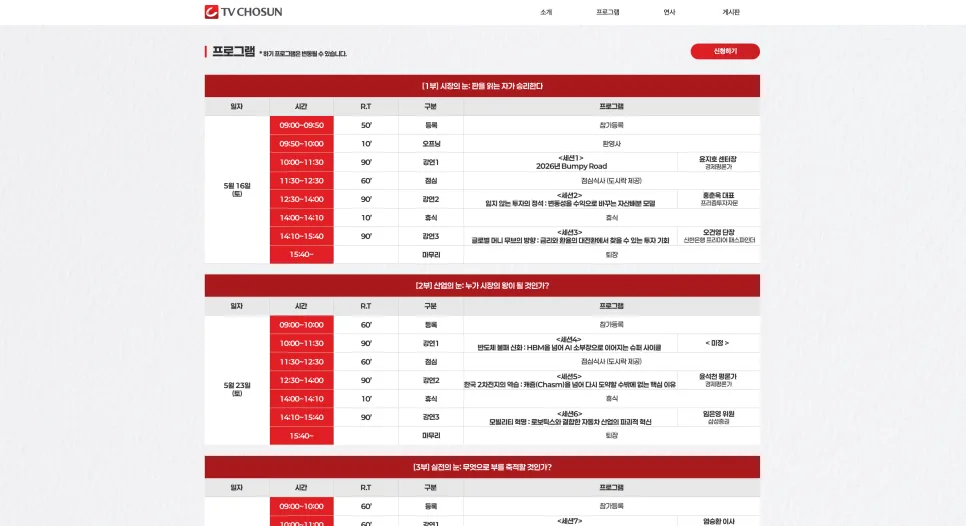Click the [1부] 시장의 눈 section banner
966x526 pixels.
point(482,86)
